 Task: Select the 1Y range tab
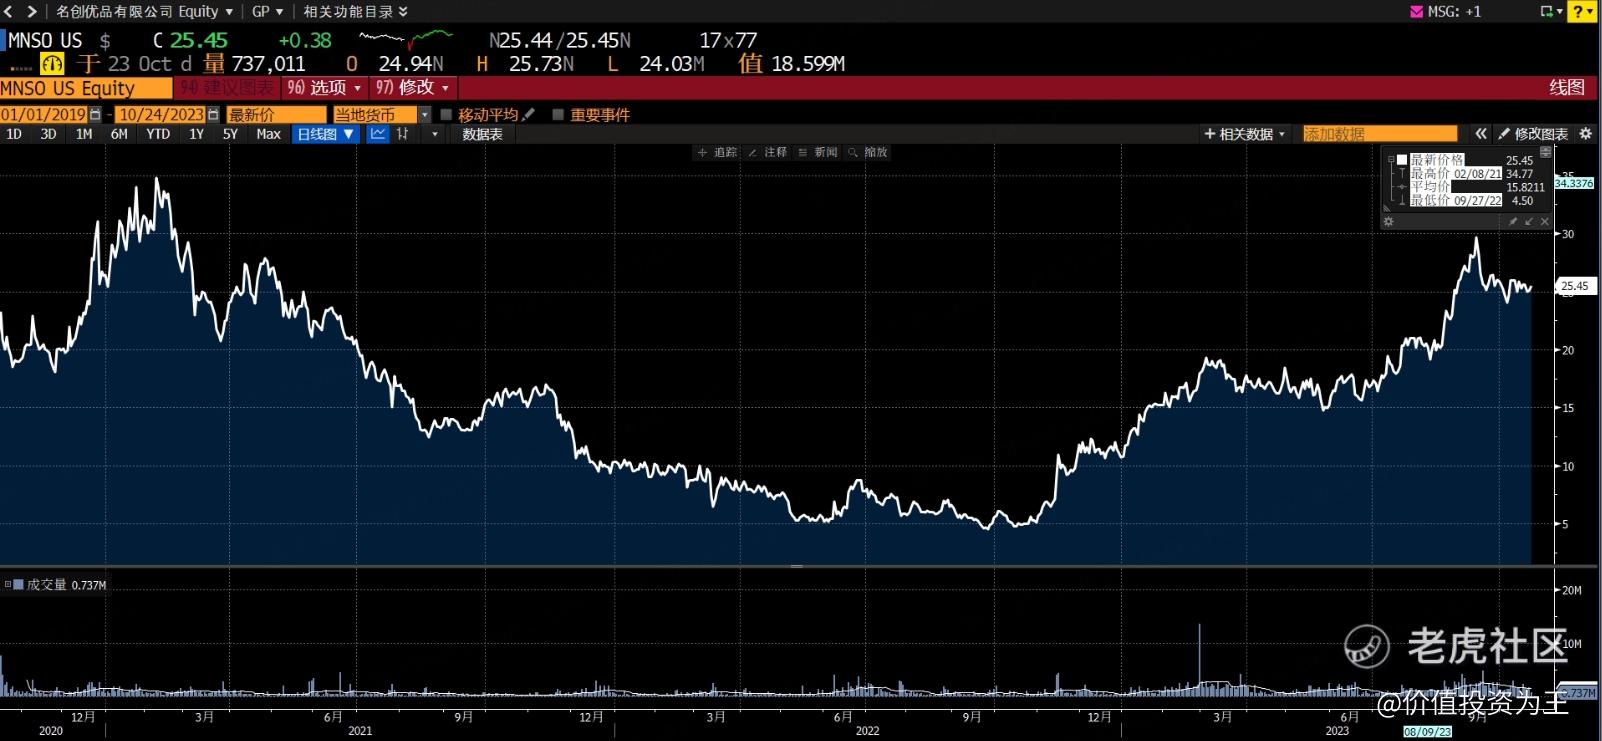click(x=196, y=134)
